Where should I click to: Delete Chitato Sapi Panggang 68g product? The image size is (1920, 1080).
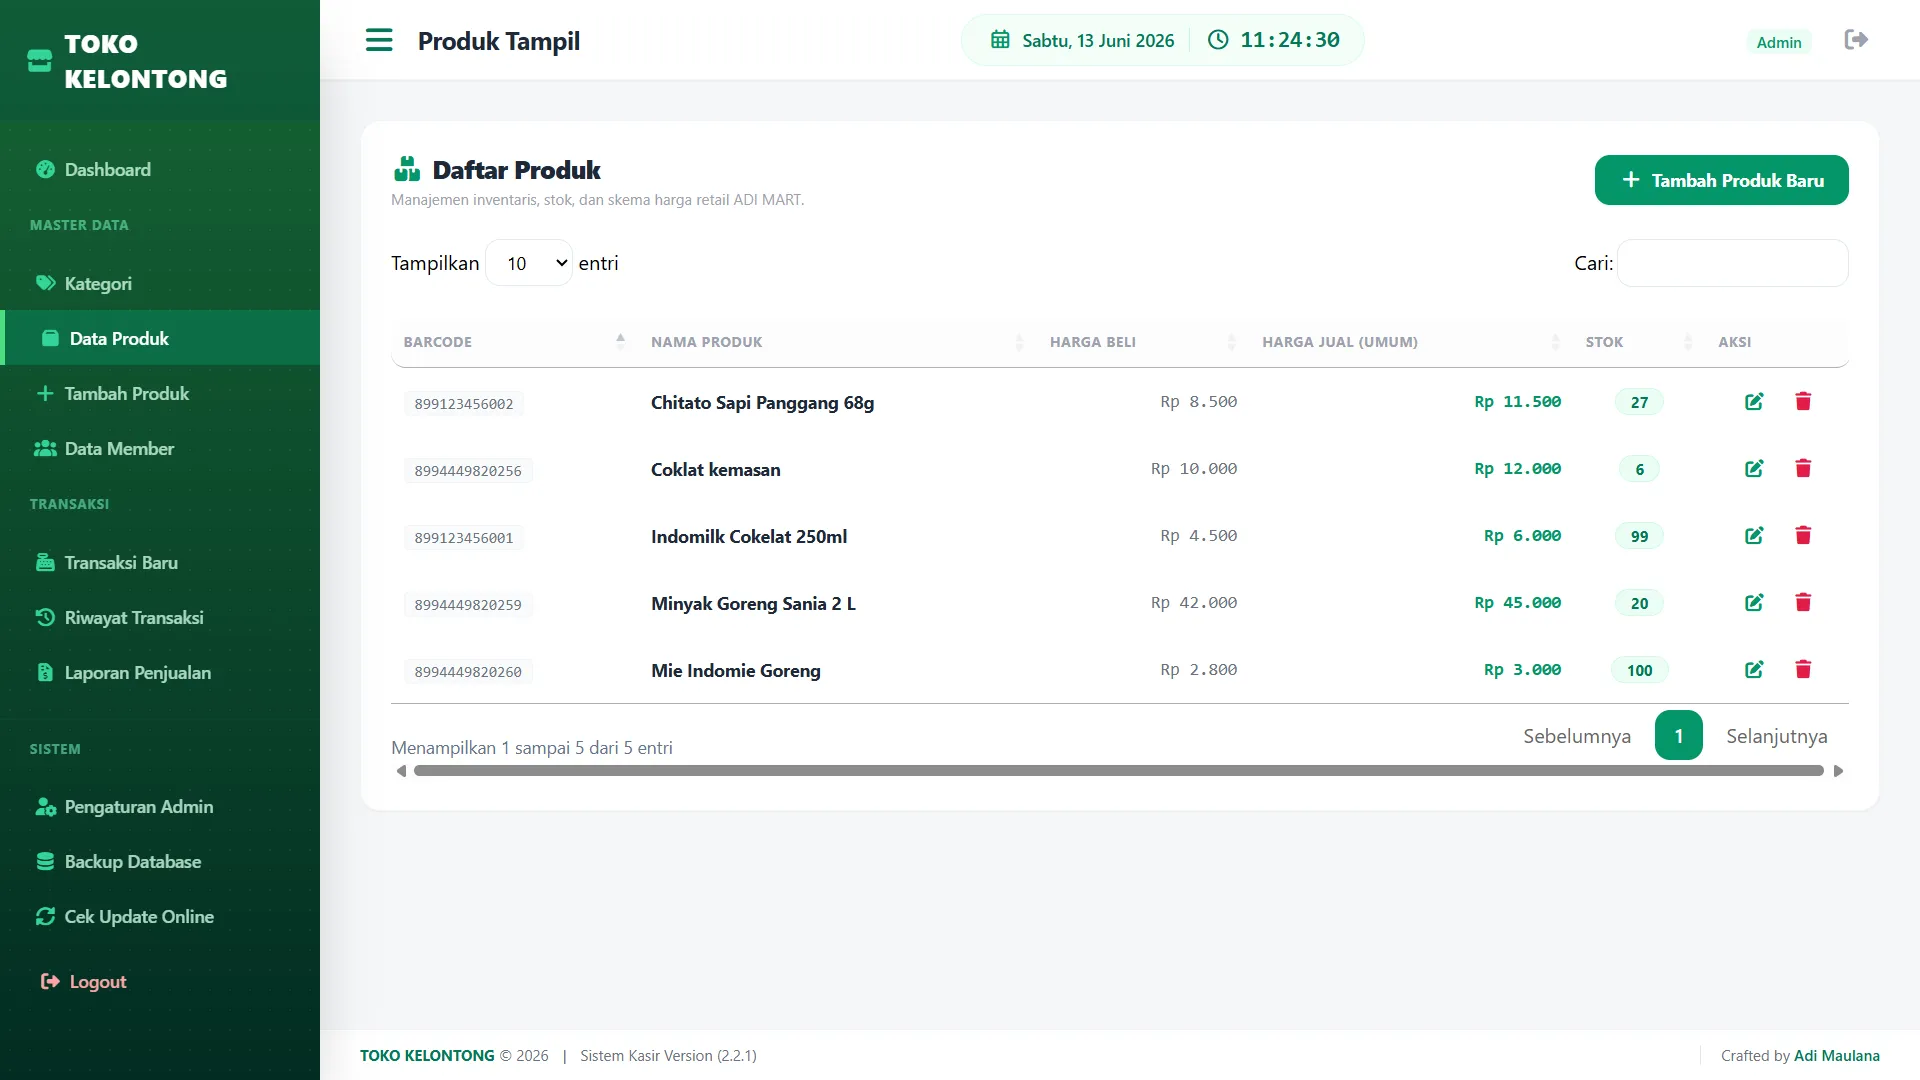click(1803, 402)
